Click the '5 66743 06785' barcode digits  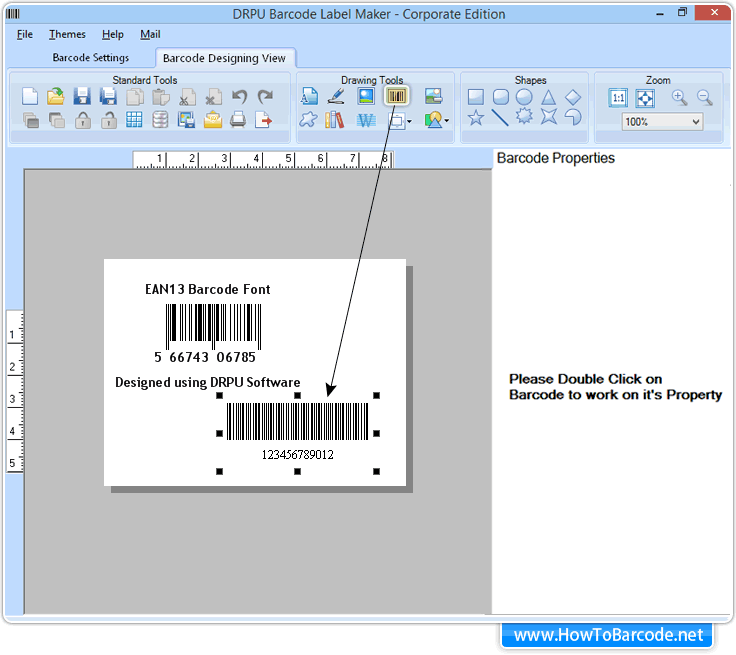pos(205,357)
